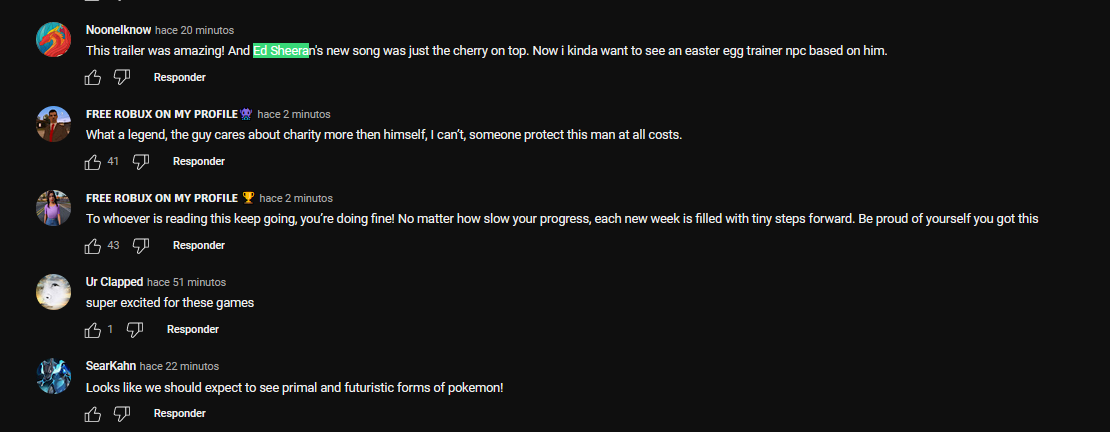Like SearKahn's comment about pokemon forms
Screen dimensions: 1110x432
pos(93,414)
